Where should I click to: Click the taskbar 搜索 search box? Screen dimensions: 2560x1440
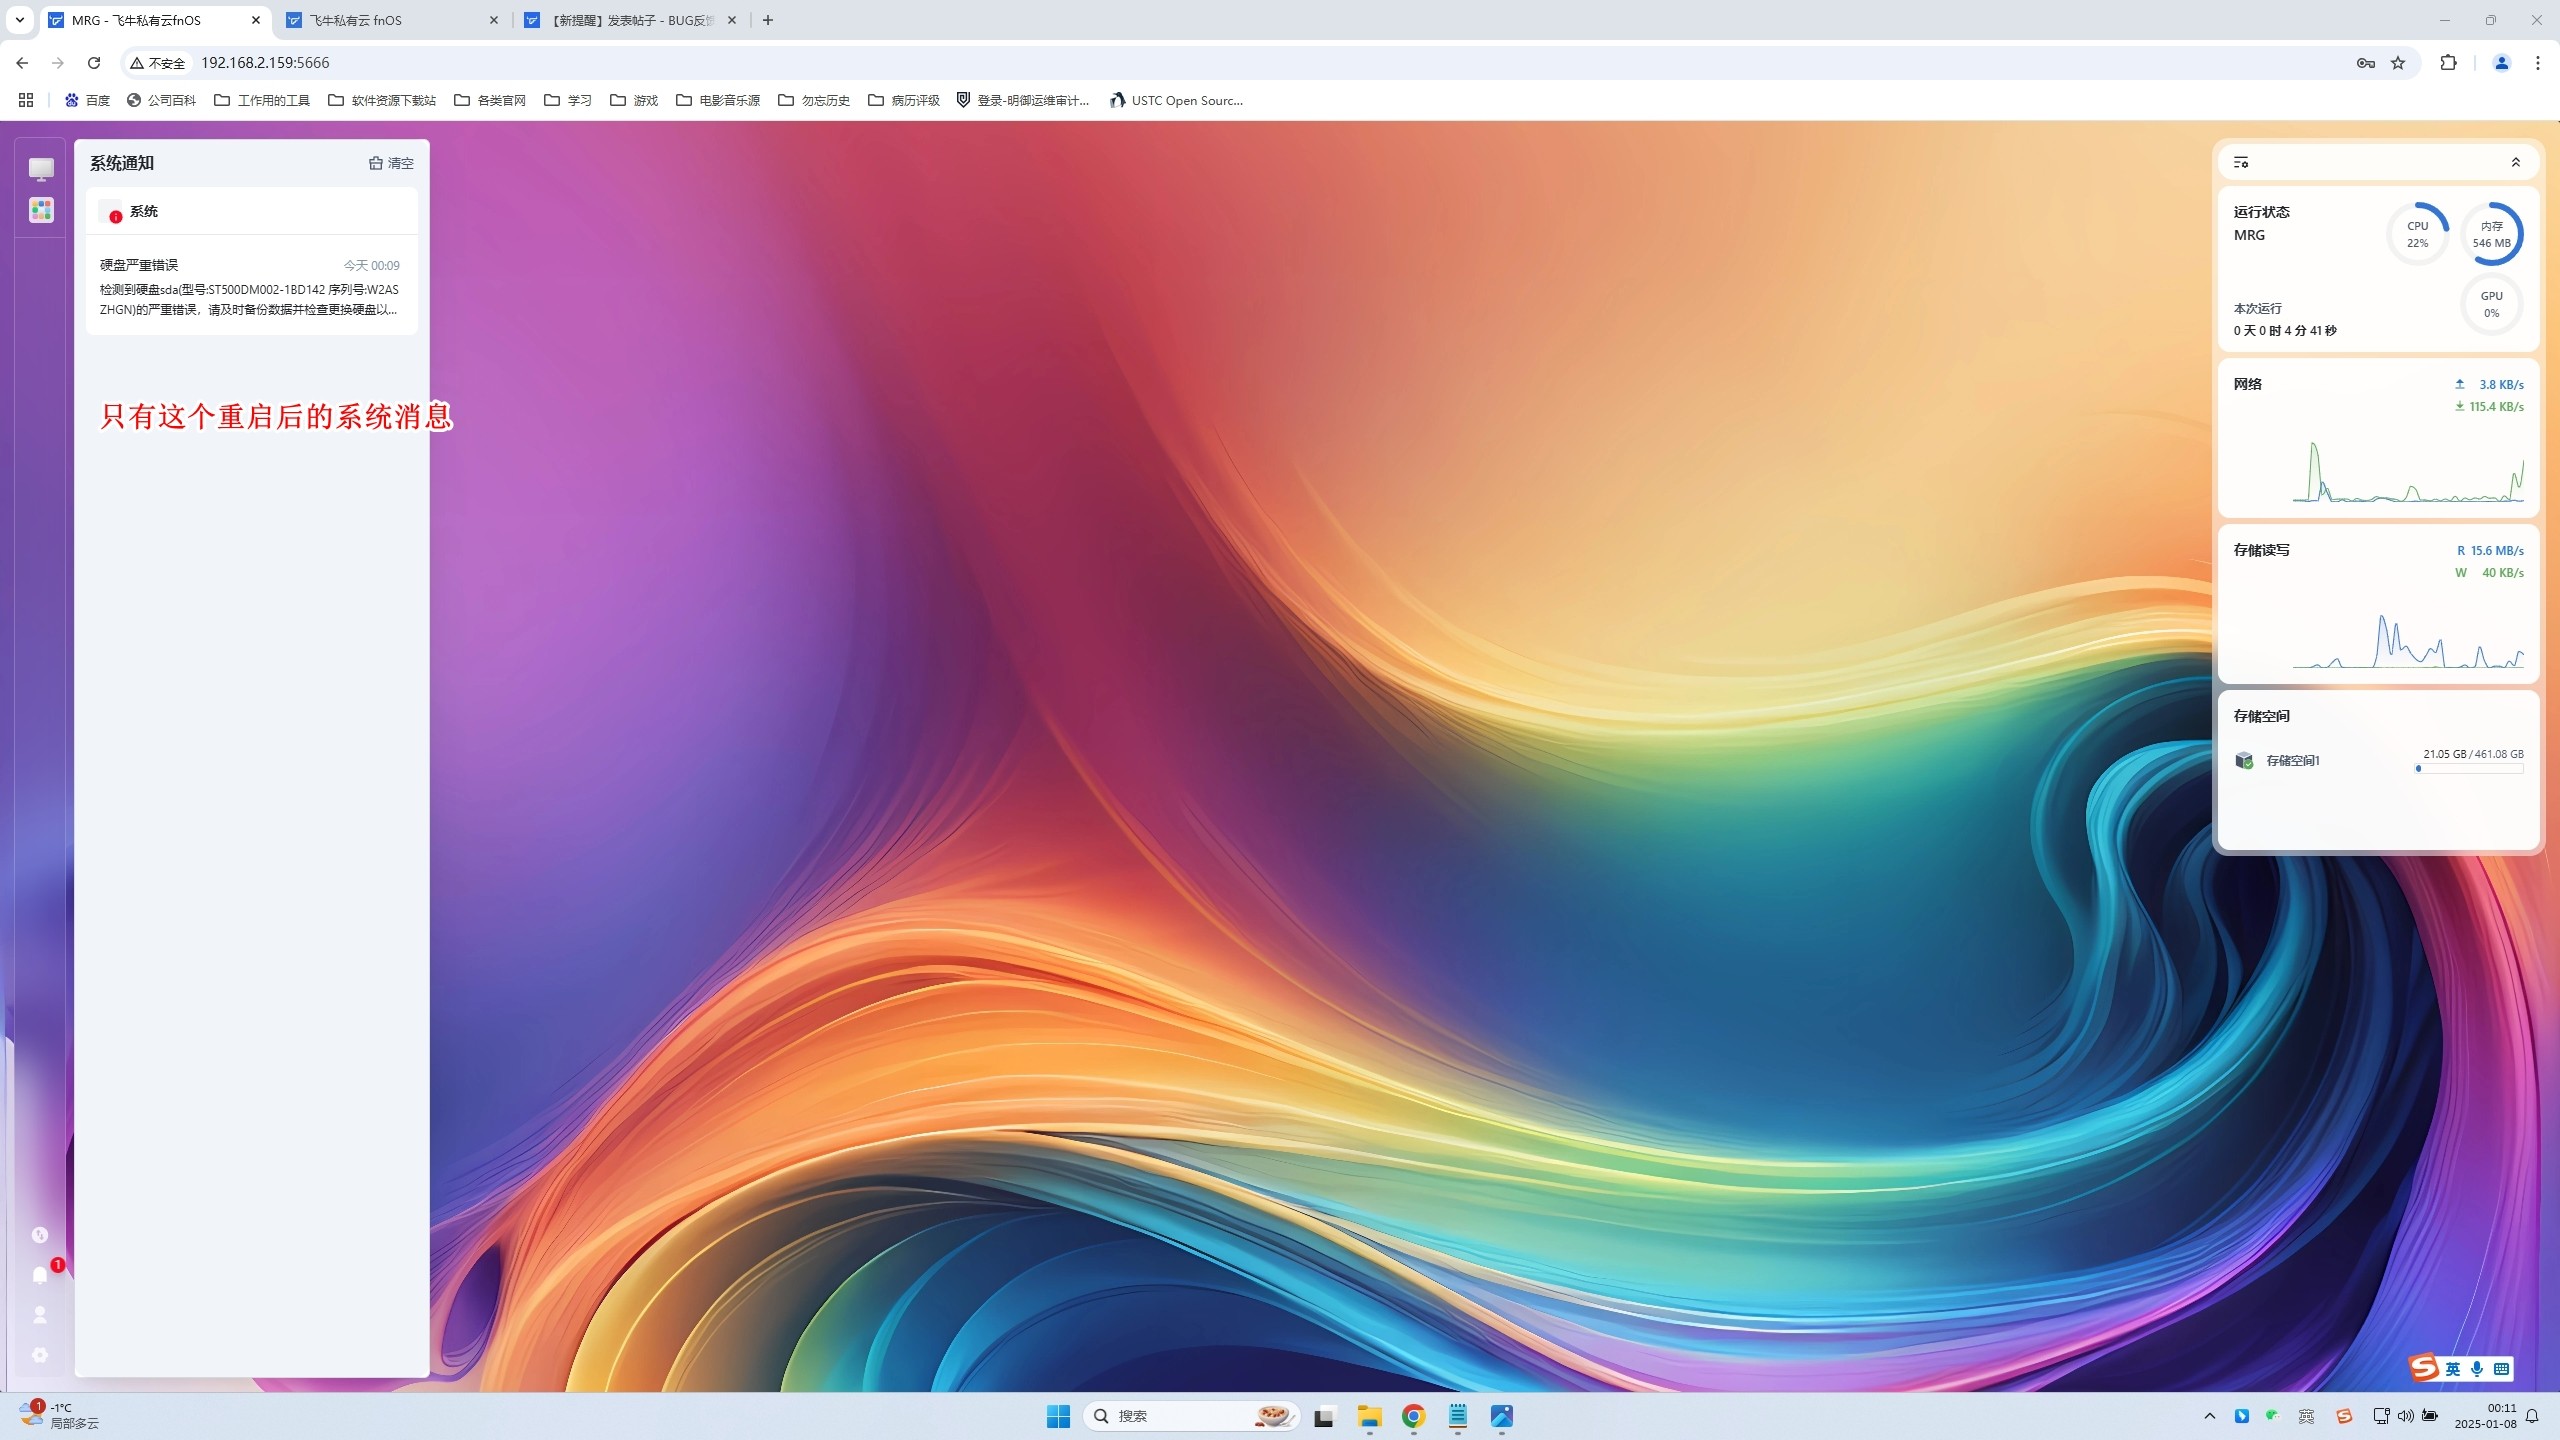(x=1190, y=1416)
